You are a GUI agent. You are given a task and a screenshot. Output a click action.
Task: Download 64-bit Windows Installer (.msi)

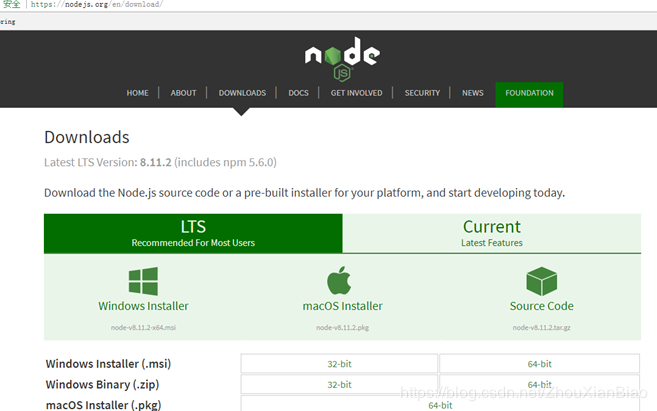(540, 364)
